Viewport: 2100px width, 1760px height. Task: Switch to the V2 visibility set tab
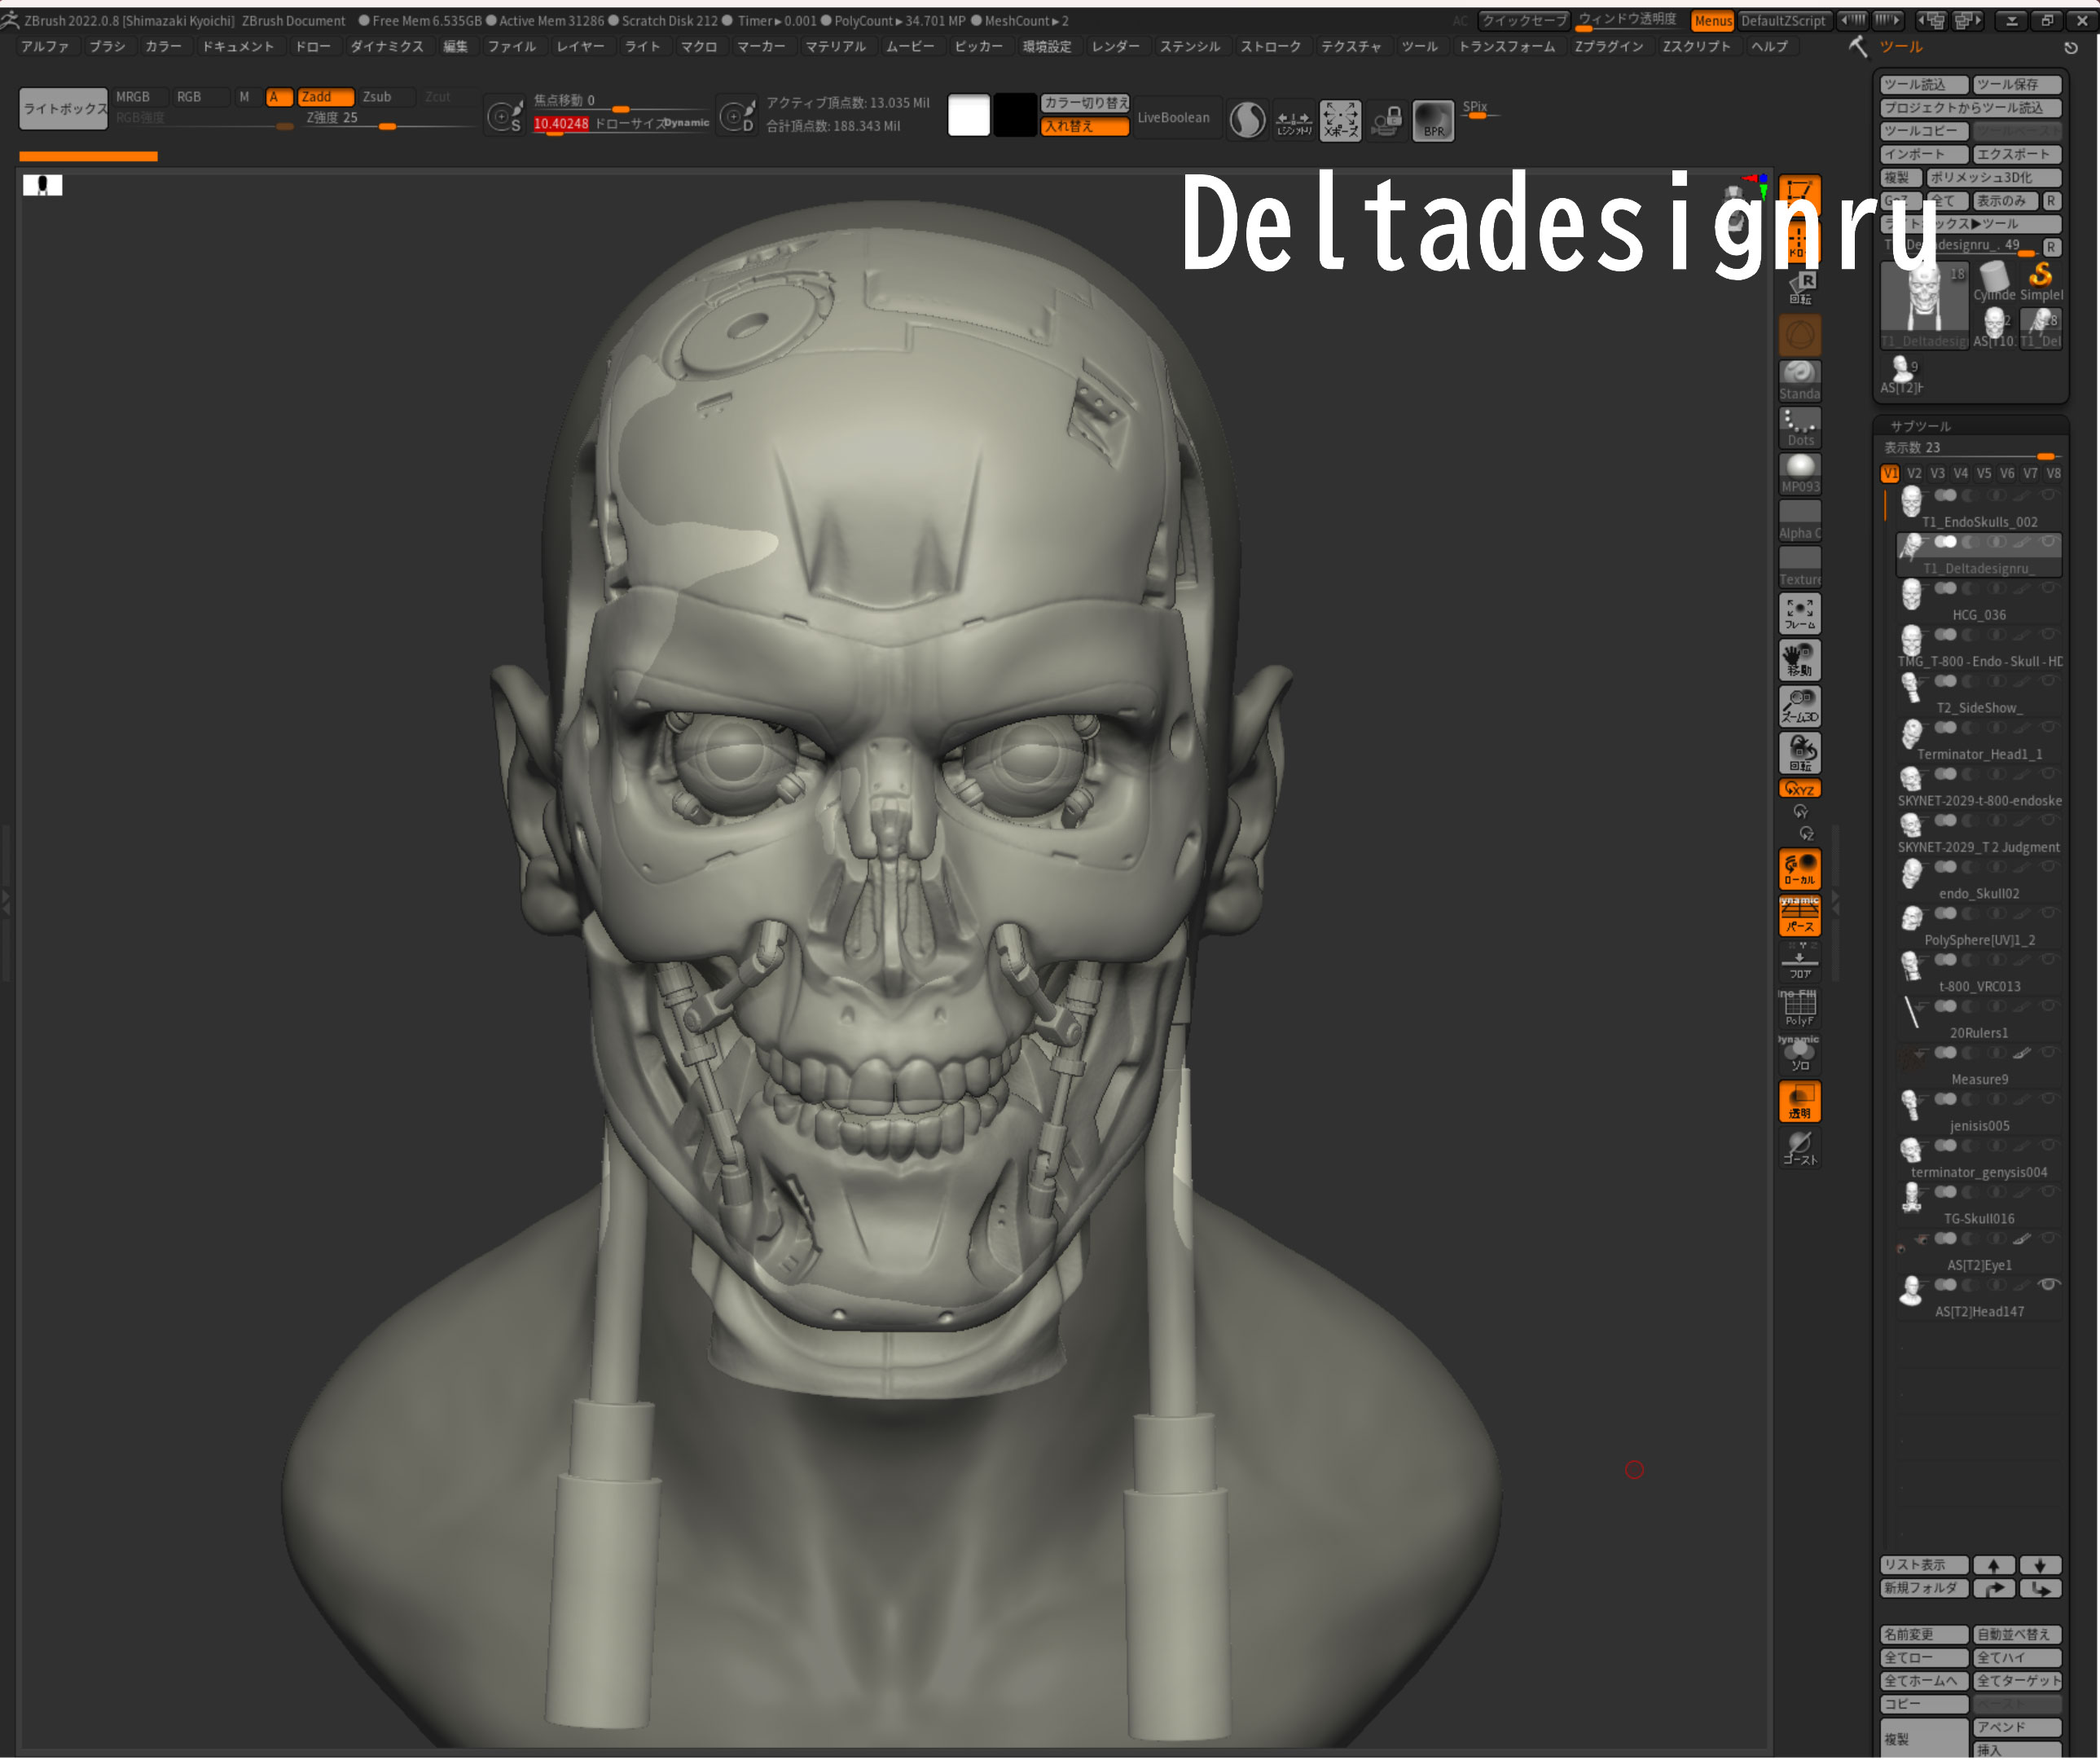point(1913,474)
